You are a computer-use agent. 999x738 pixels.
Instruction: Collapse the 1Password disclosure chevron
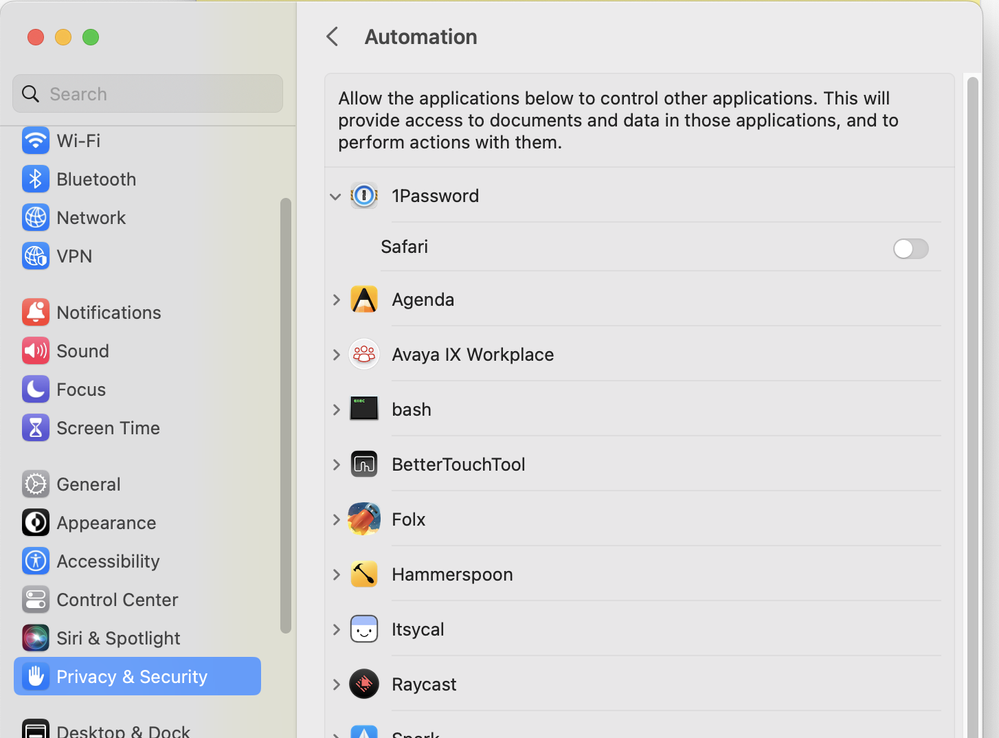pyautogui.click(x=336, y=197)
